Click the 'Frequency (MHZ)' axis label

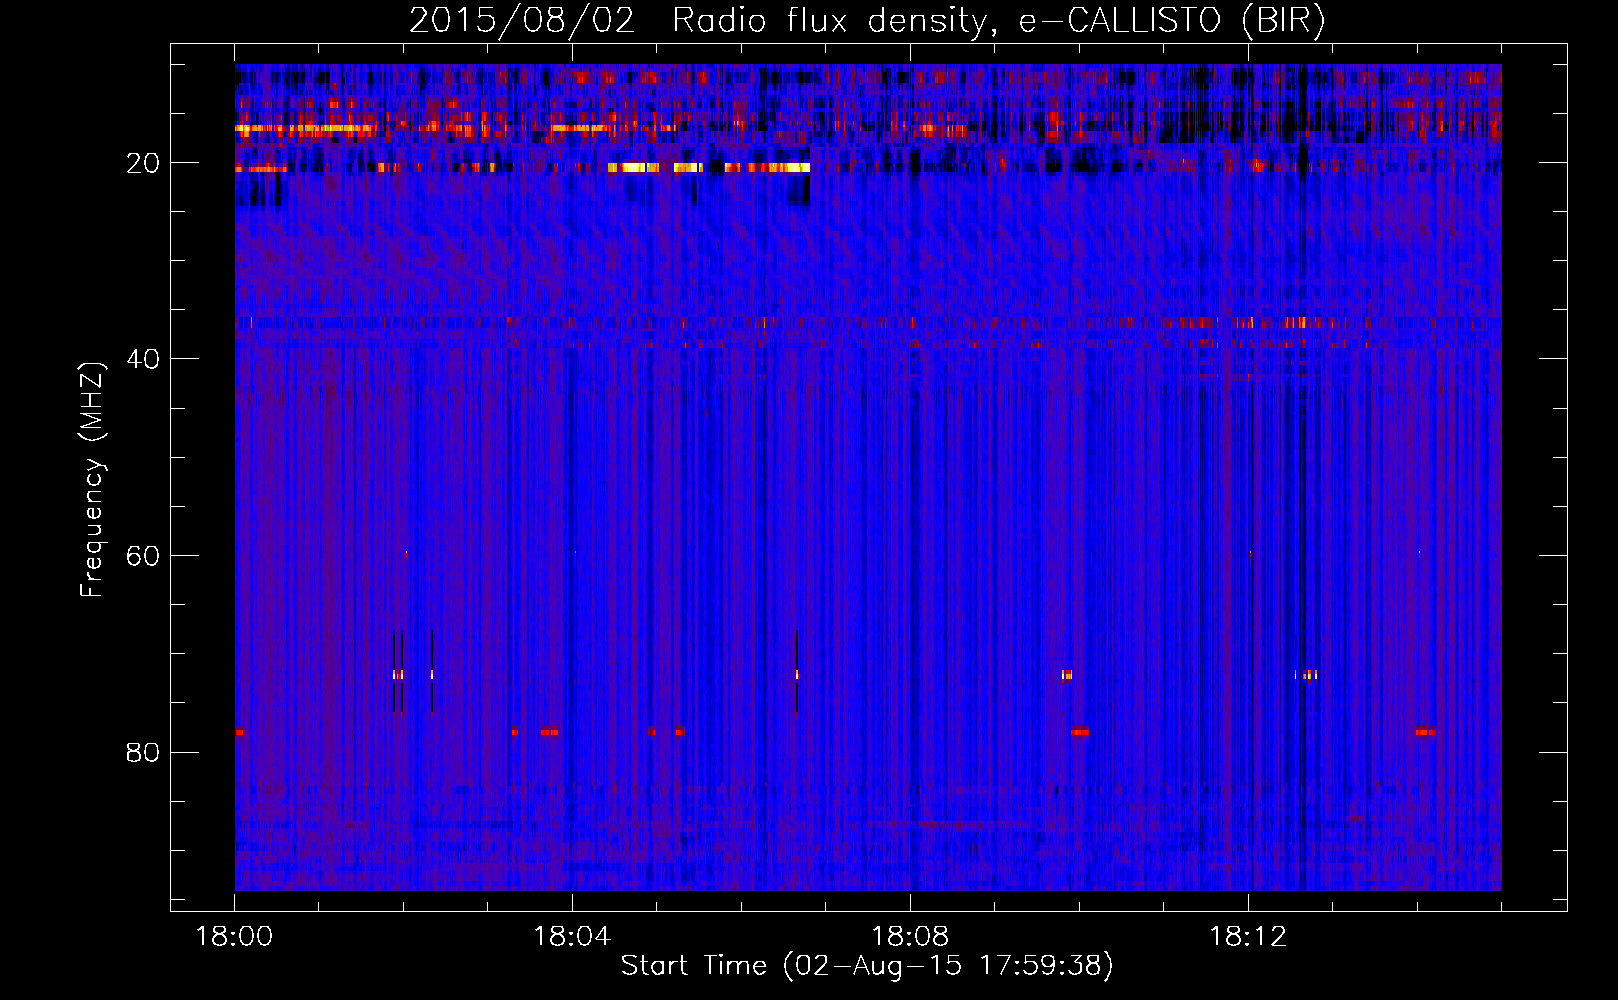click(92, 480)
